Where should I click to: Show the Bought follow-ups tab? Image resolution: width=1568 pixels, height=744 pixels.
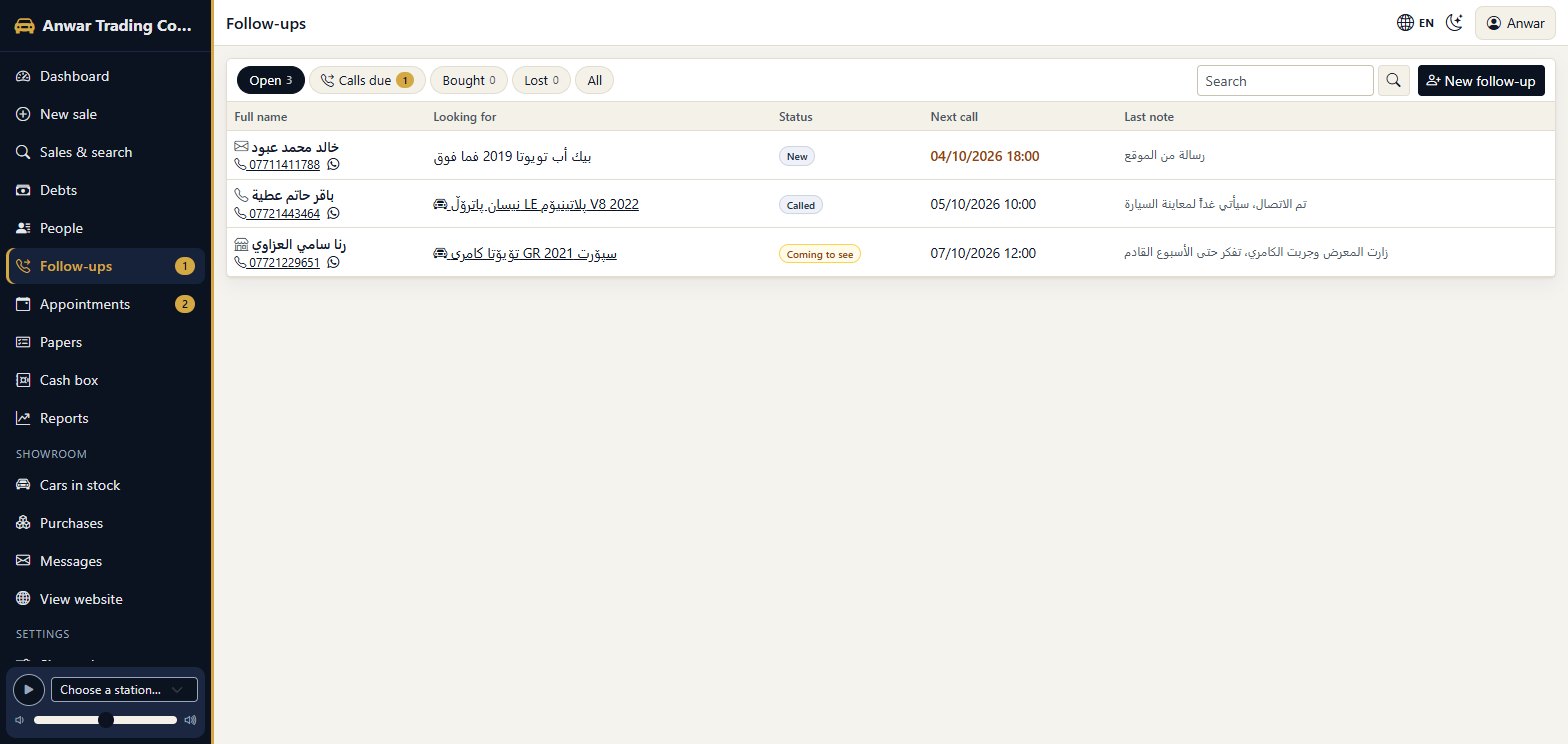point(469,80)
